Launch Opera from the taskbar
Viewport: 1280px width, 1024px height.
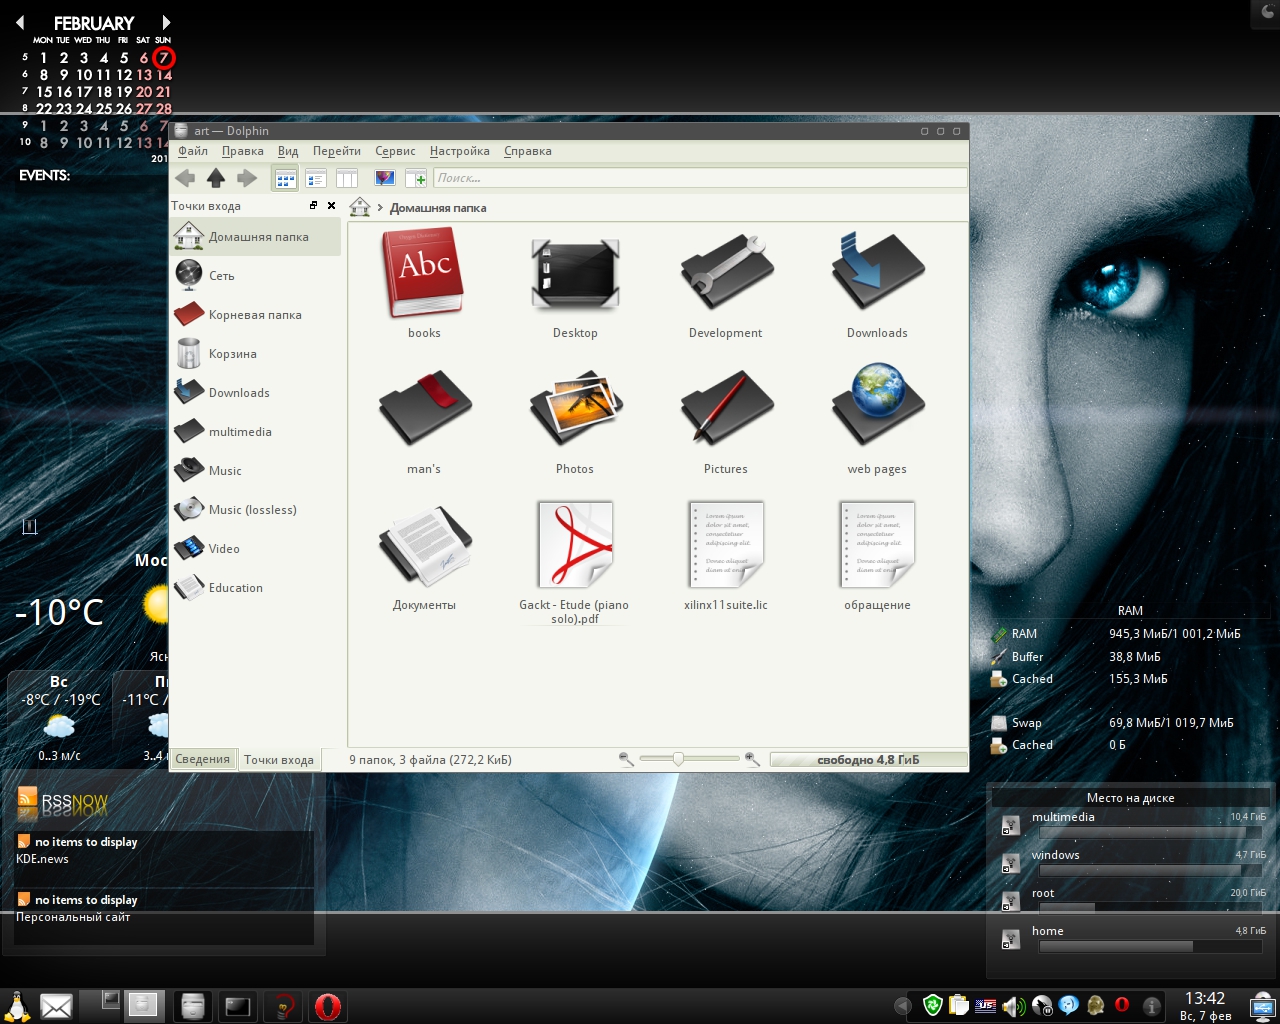(x=327, y=1006)
